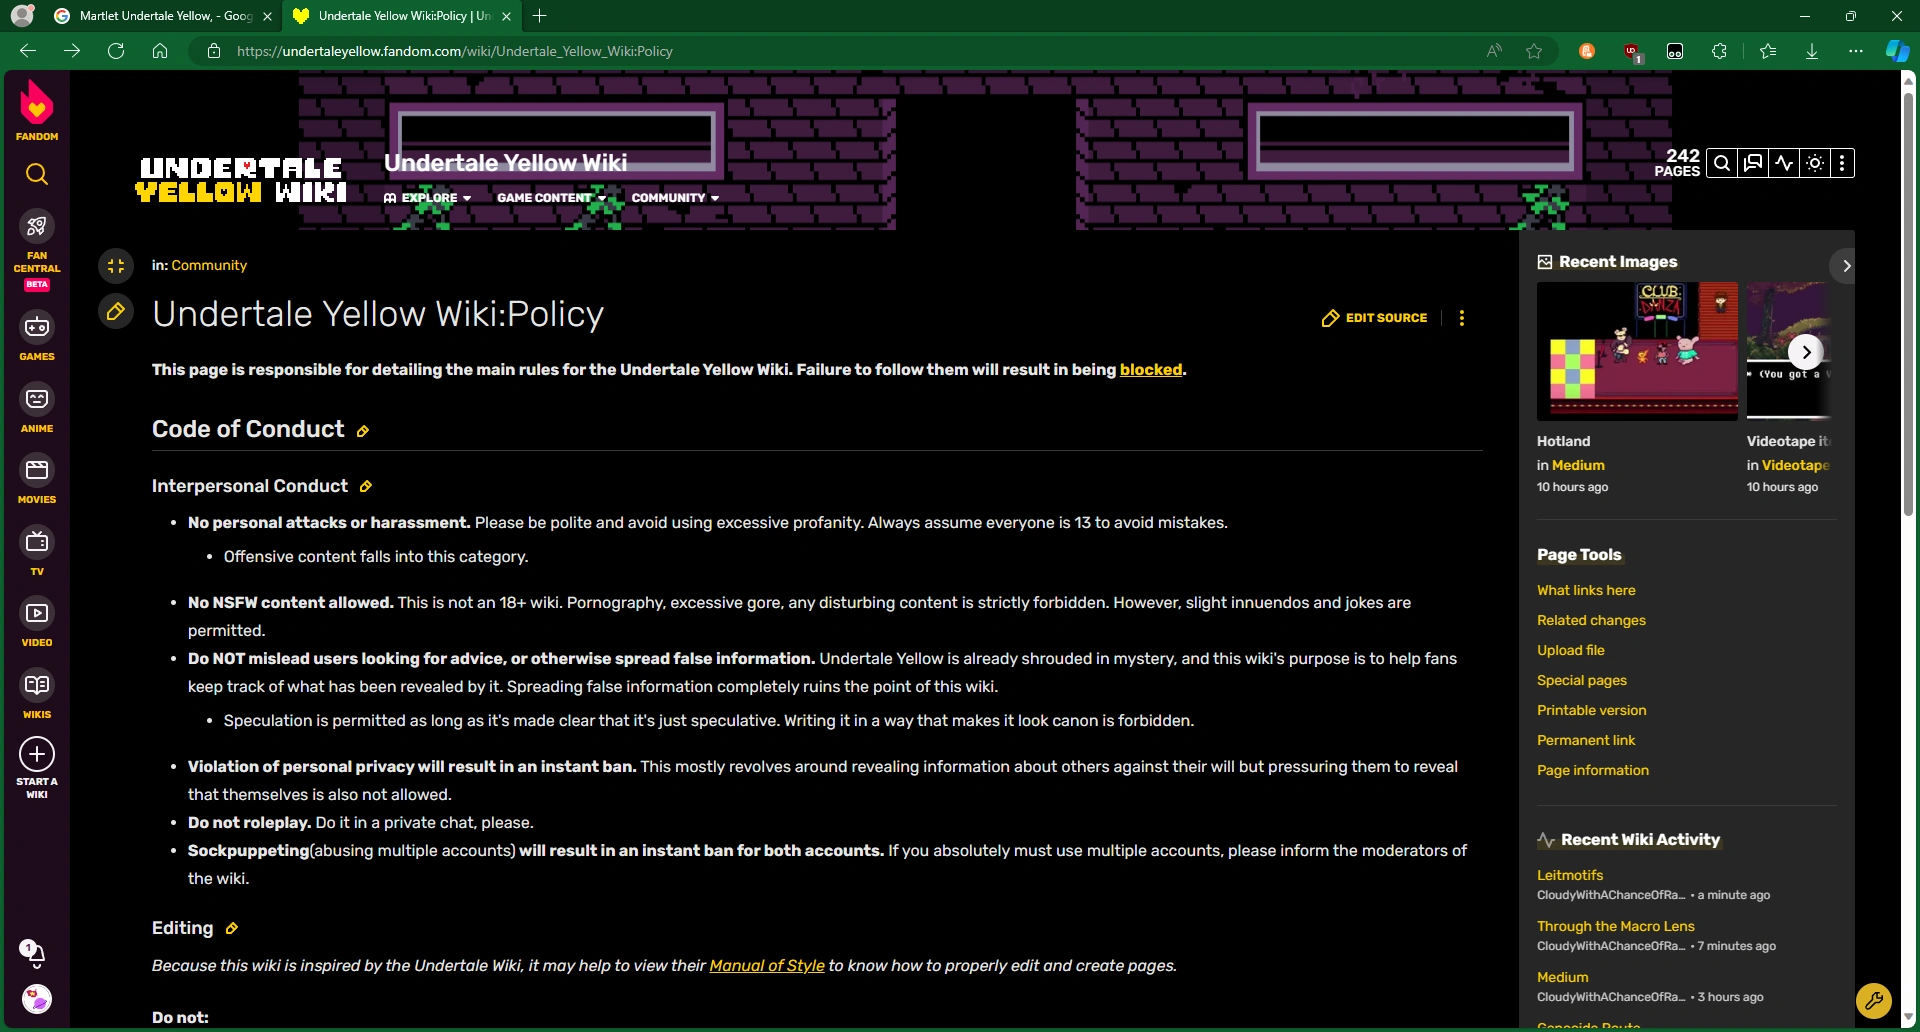Collapse the article header with the collapse icon

point(116,265)
